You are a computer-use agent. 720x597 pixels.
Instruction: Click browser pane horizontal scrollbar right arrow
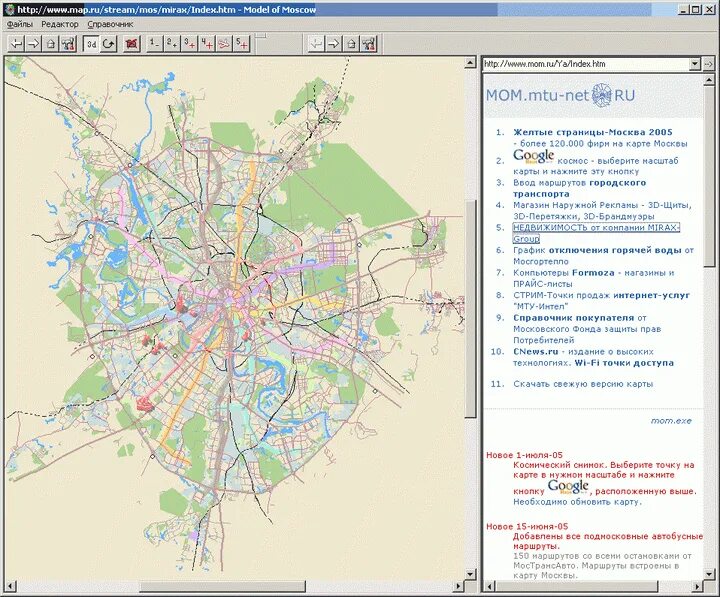point(698,586)
